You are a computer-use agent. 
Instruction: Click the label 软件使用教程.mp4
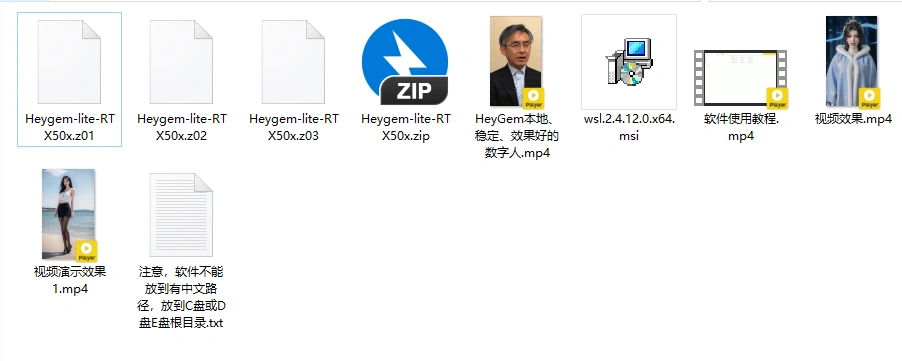coord(741,128)
